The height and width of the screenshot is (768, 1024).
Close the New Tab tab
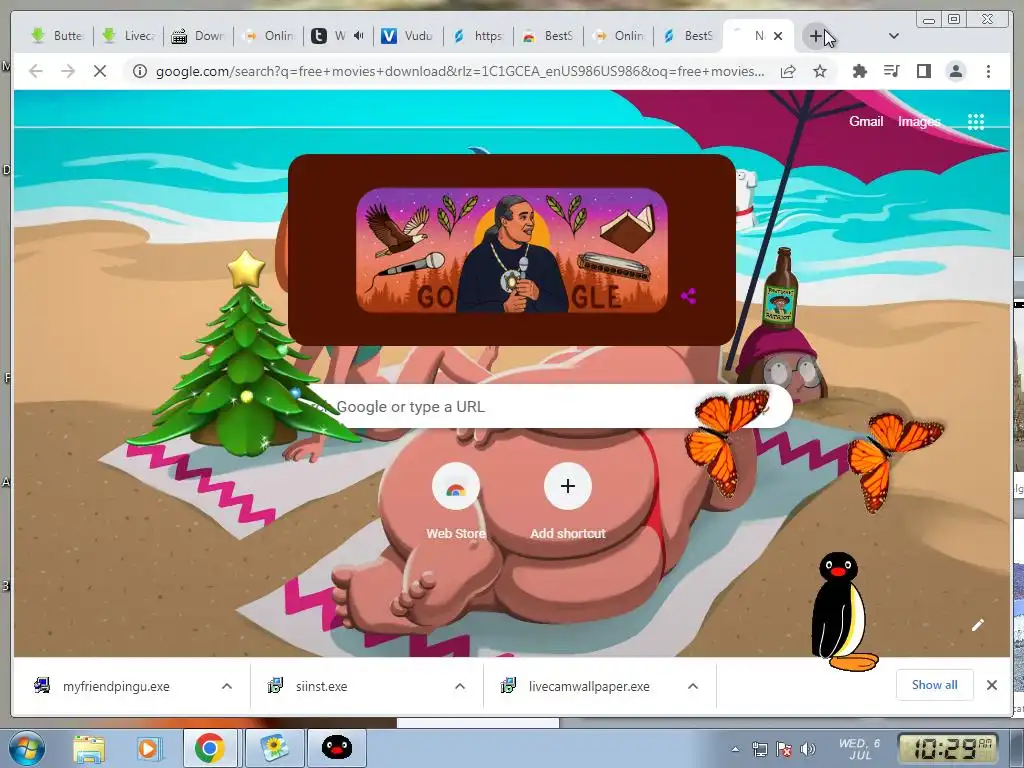point(778,36)
